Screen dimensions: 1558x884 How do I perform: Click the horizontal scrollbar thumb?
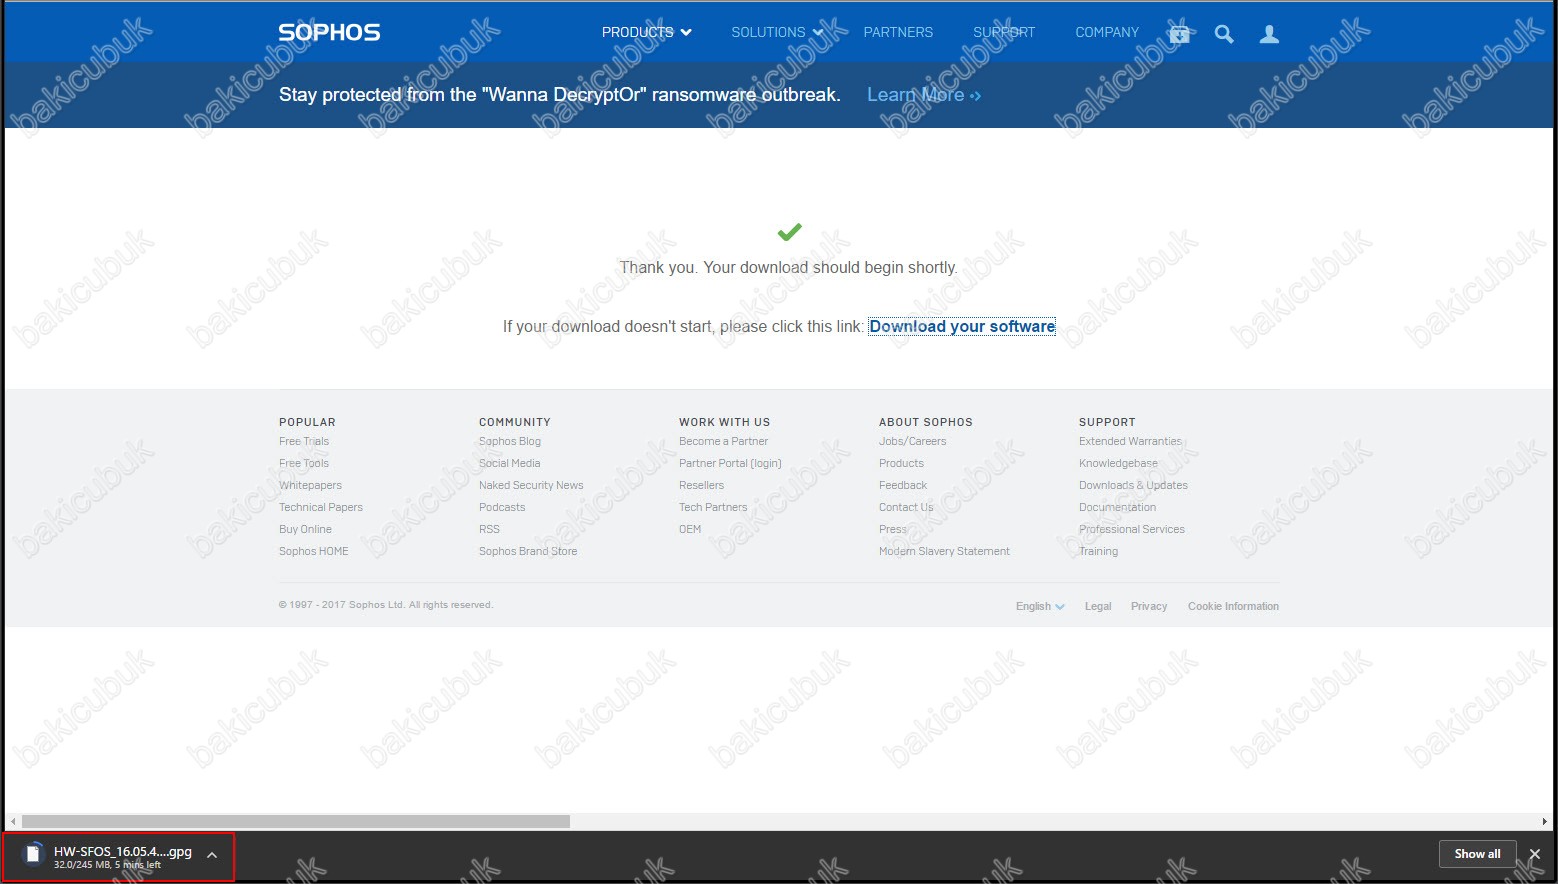[x=296, y=821]
